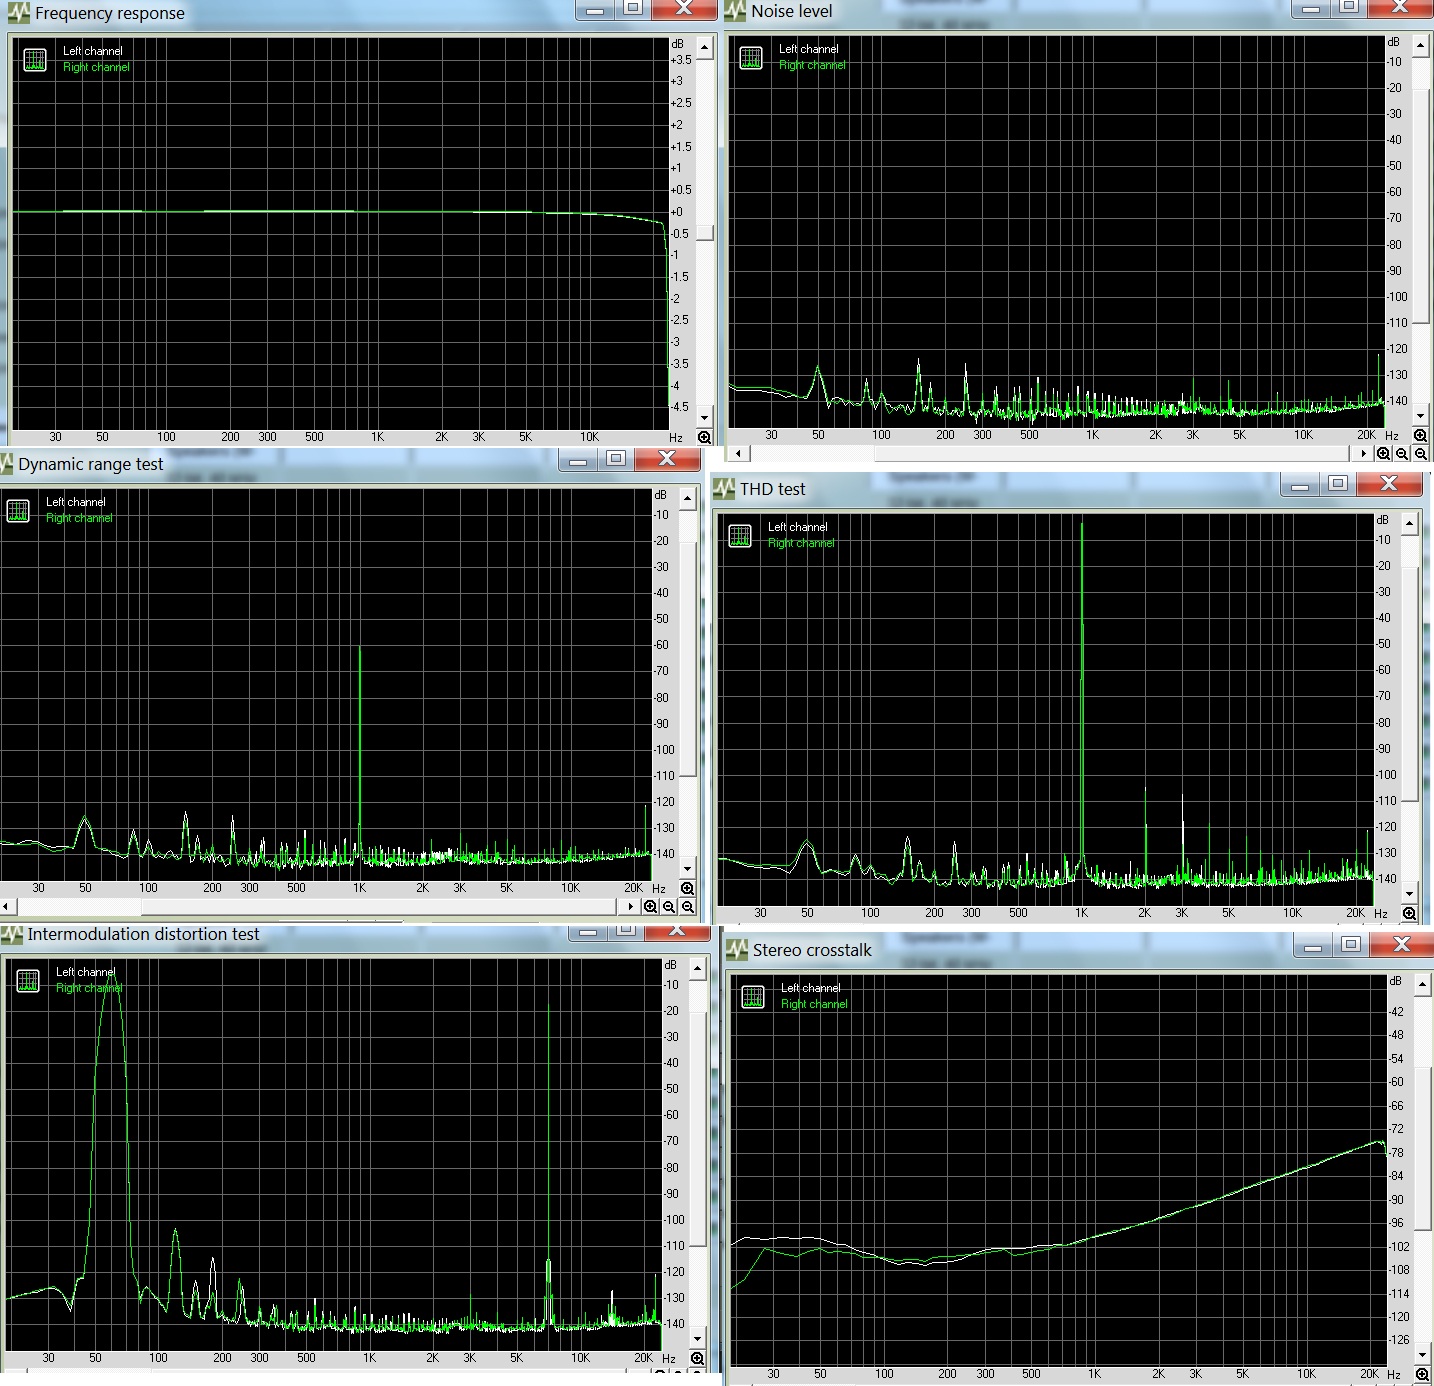Open the Frequency response title bar app icon
This screenshot has width=1434, height=1386.
pos(18,13)
